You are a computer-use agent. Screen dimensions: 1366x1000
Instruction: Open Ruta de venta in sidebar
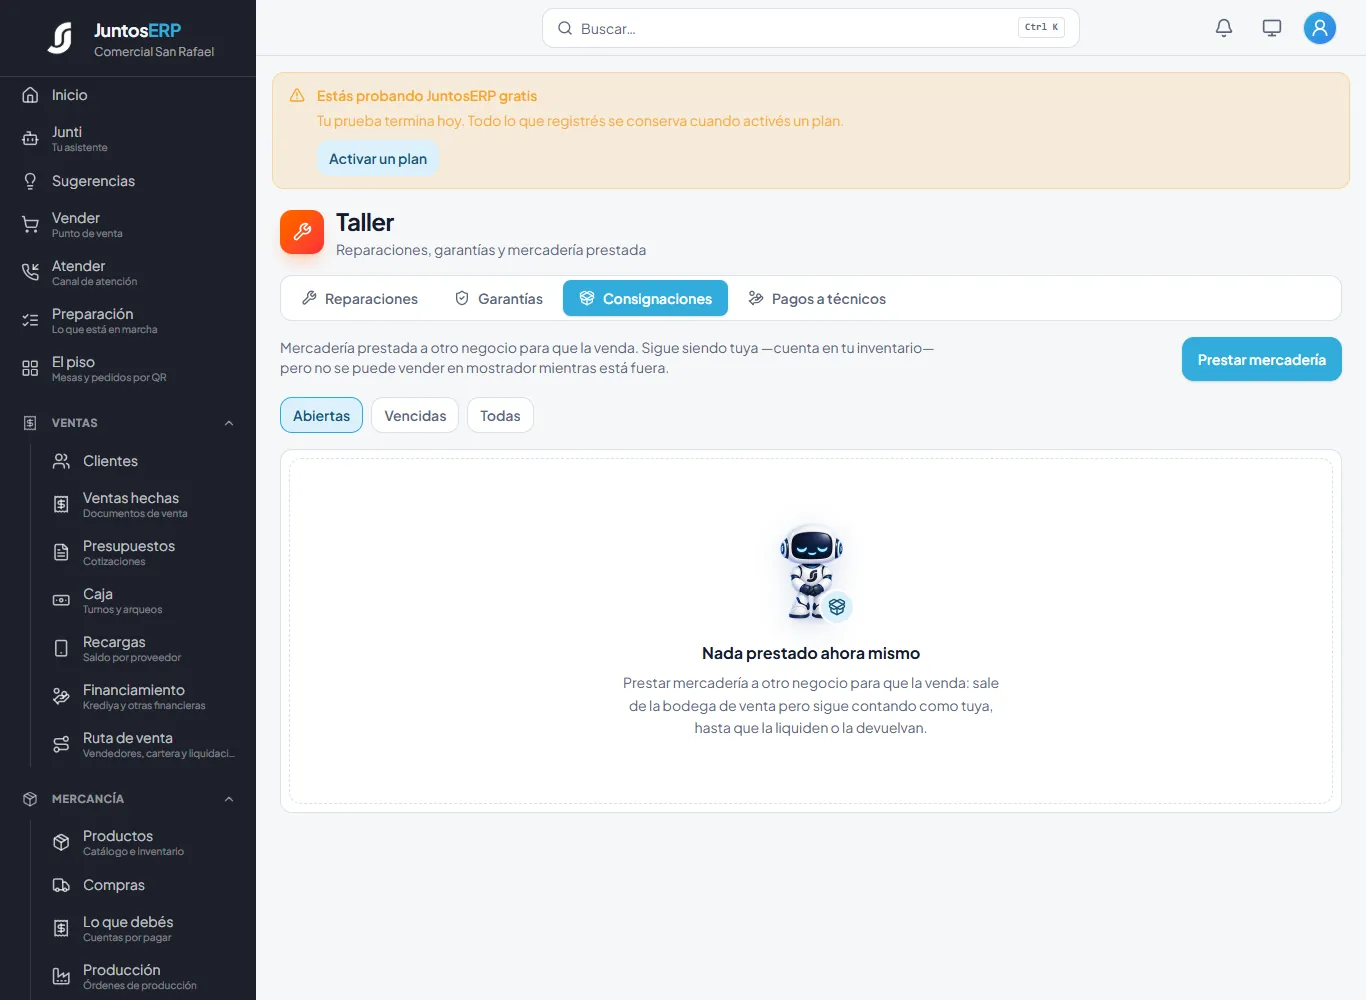(144, 744)
